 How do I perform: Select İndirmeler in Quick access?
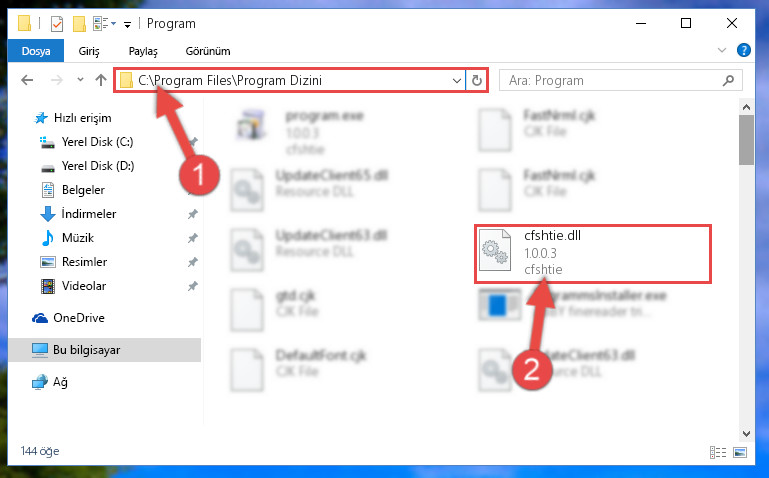(x=89, y=214)
